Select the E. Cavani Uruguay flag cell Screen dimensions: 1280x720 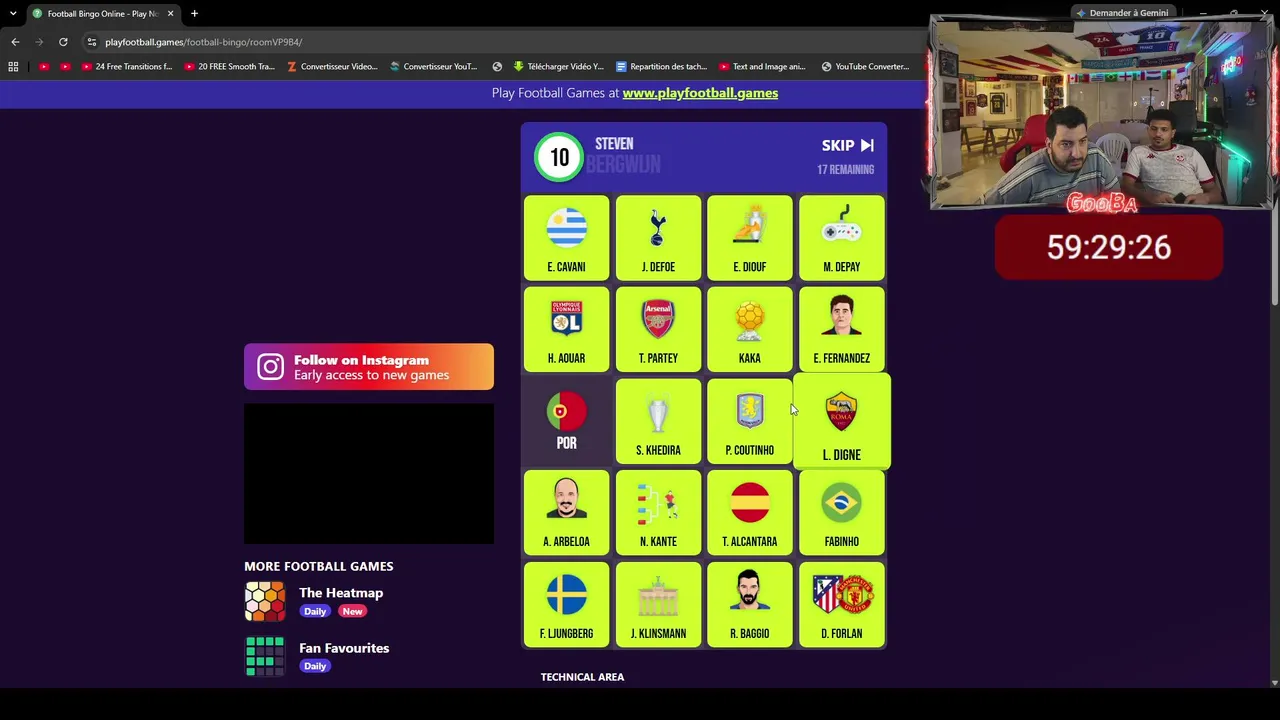click(x=566, y=238)
